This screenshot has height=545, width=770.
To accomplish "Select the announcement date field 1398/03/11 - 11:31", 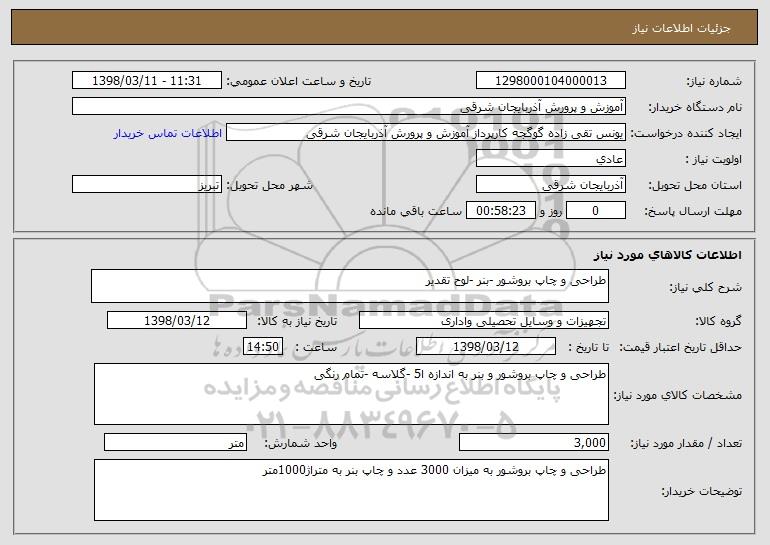I will coord(147,81).
